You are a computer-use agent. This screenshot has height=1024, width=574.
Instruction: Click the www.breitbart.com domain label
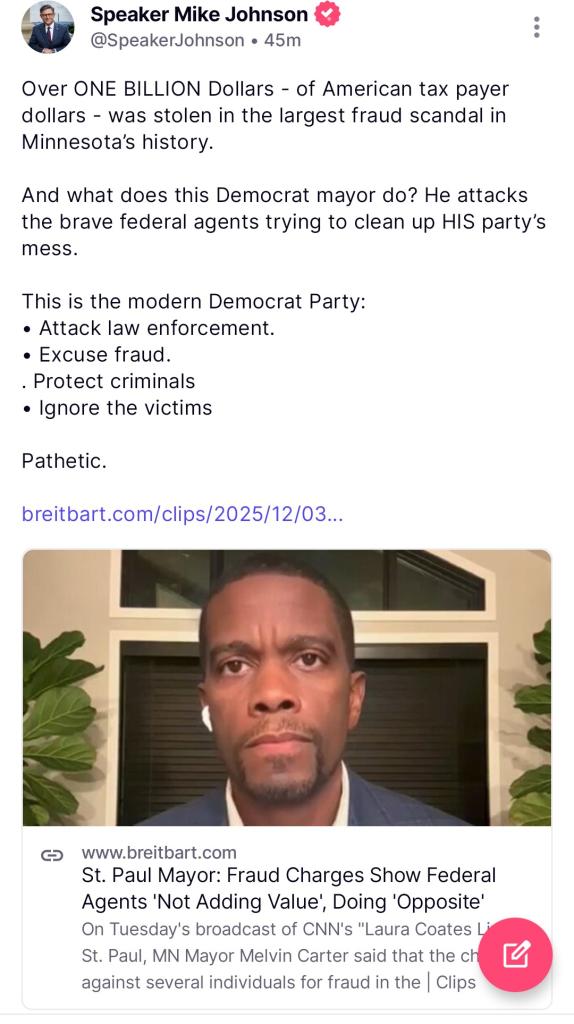click(x=159, y=852)
